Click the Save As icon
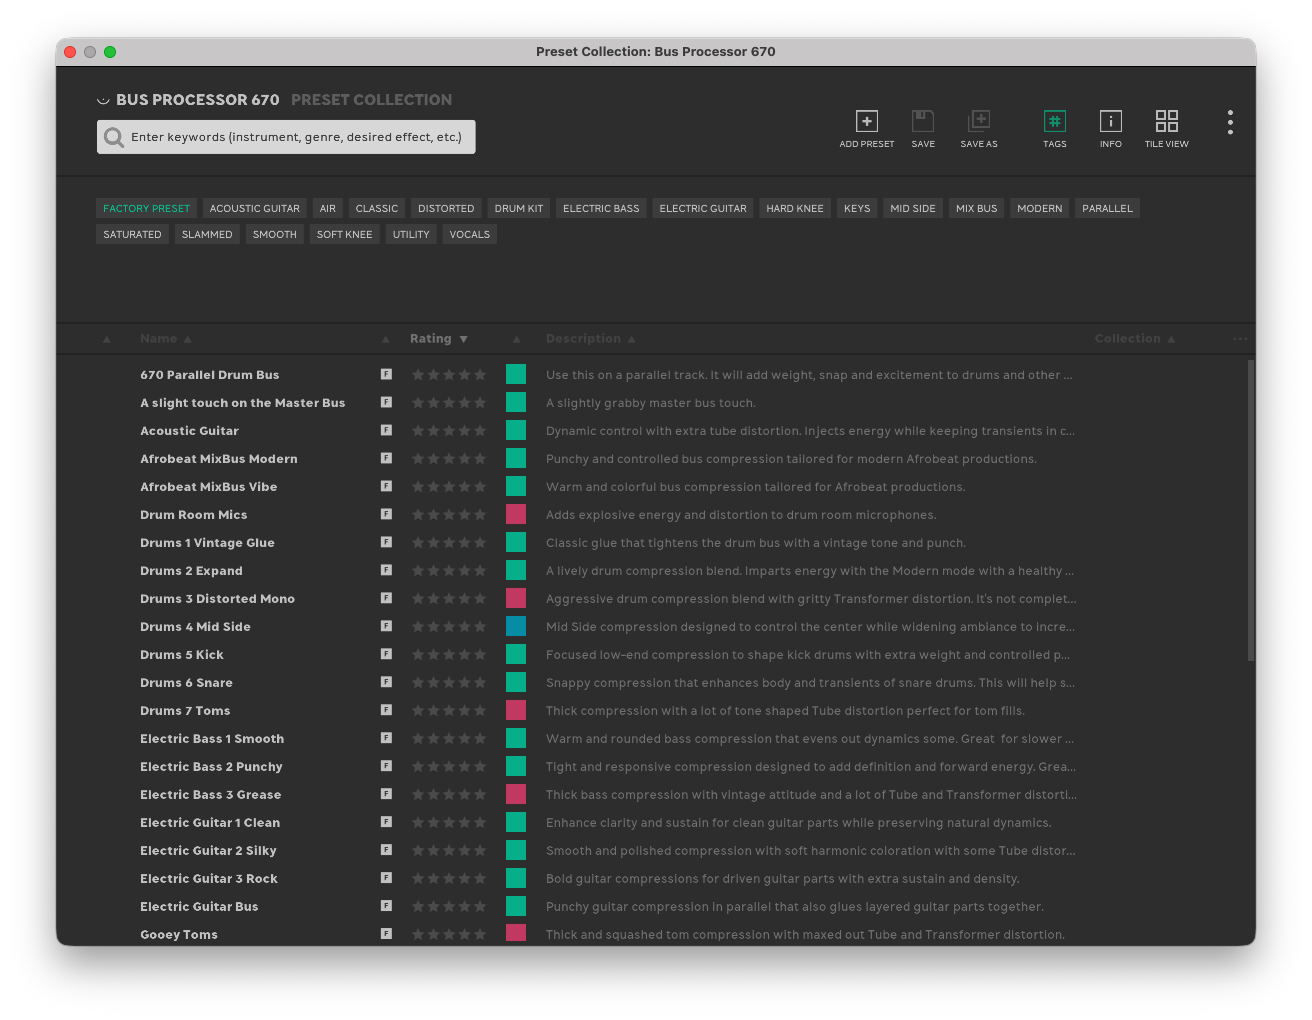1312x1020 pixels. click(979, 121)
